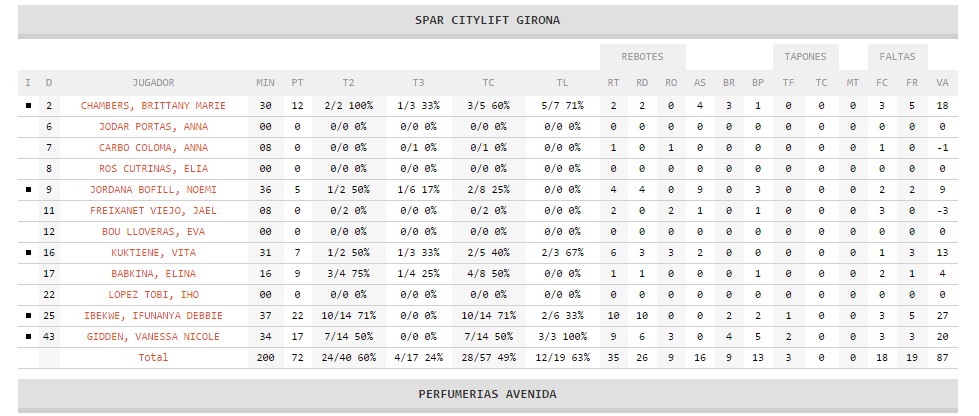Click starter marker icon beside CHAMBERS row
The height and width of the screenshot is (416, 979).
point(27,106)
